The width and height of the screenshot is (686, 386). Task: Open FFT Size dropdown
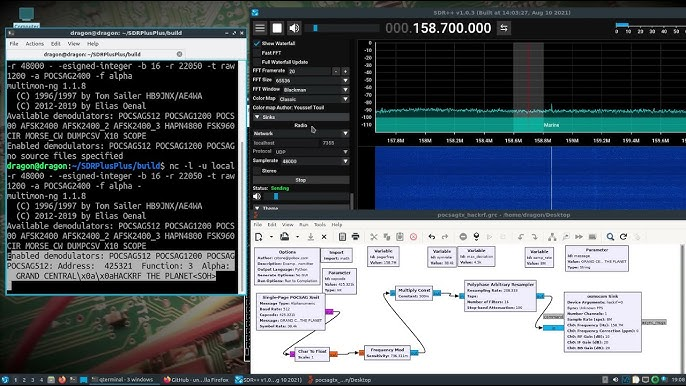click(312, 81)
